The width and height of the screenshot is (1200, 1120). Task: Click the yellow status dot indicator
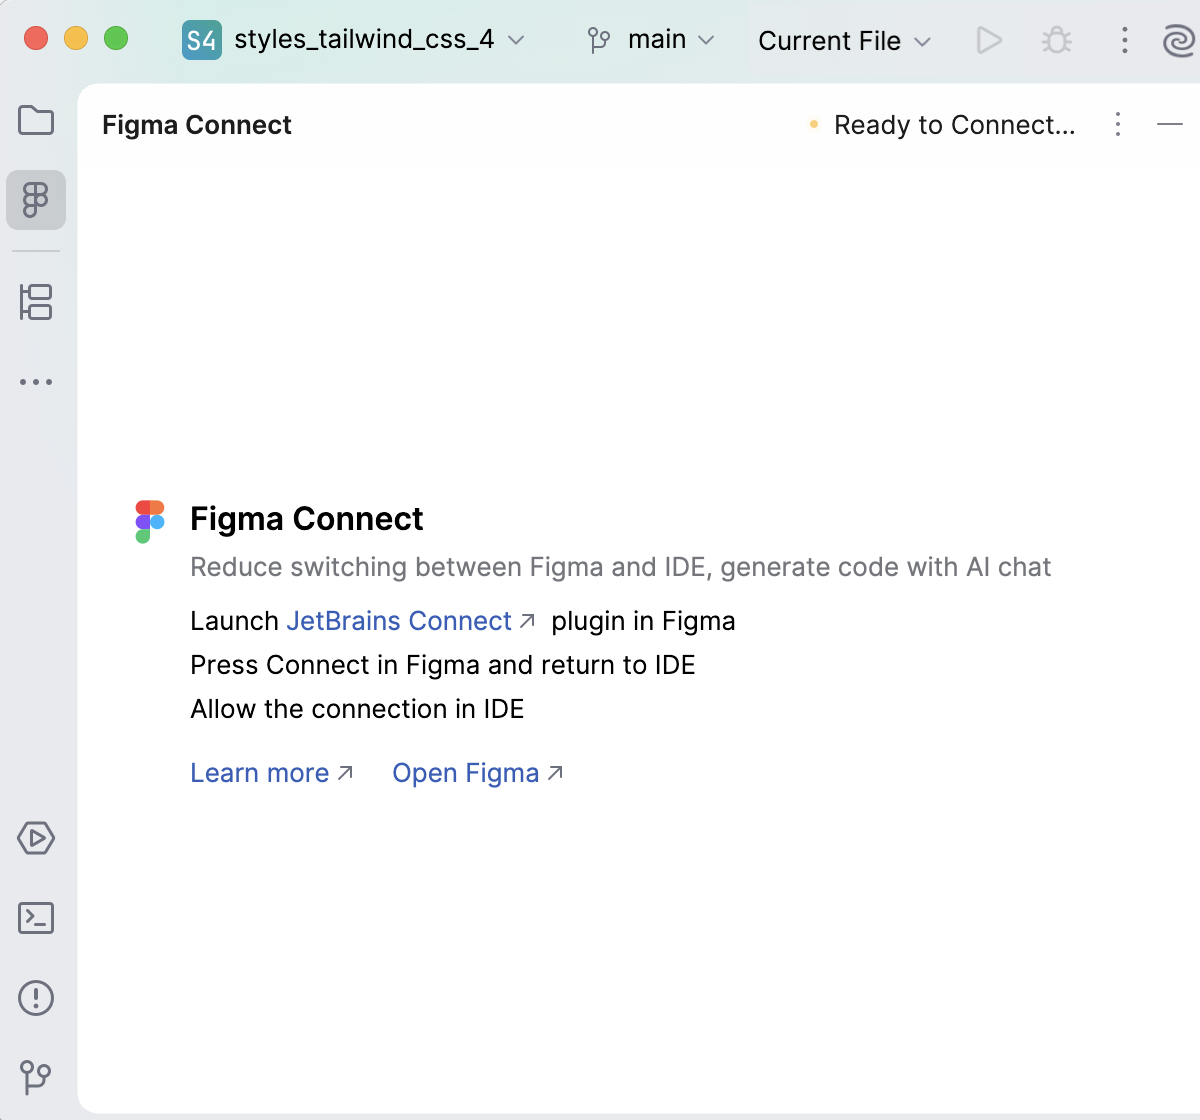[x=814, y=124]
